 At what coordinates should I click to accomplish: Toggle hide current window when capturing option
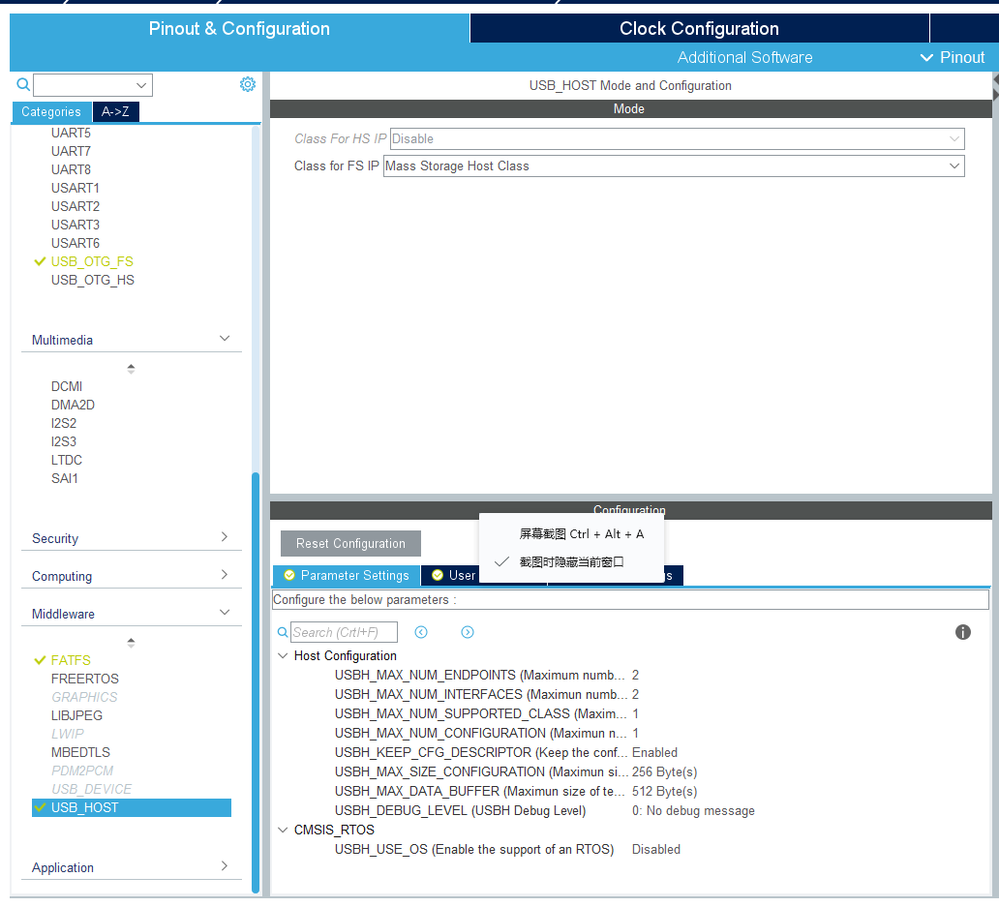point(571,562)
